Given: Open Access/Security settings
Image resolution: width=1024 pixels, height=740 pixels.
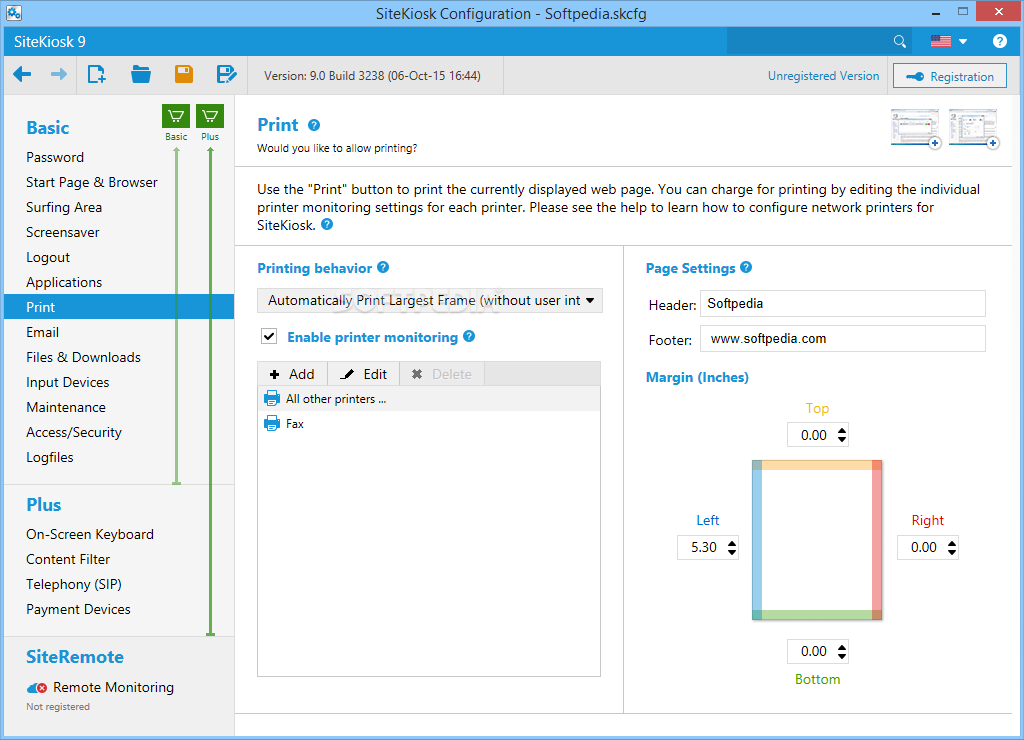Looking at the screenshot, I should (74, 432).
